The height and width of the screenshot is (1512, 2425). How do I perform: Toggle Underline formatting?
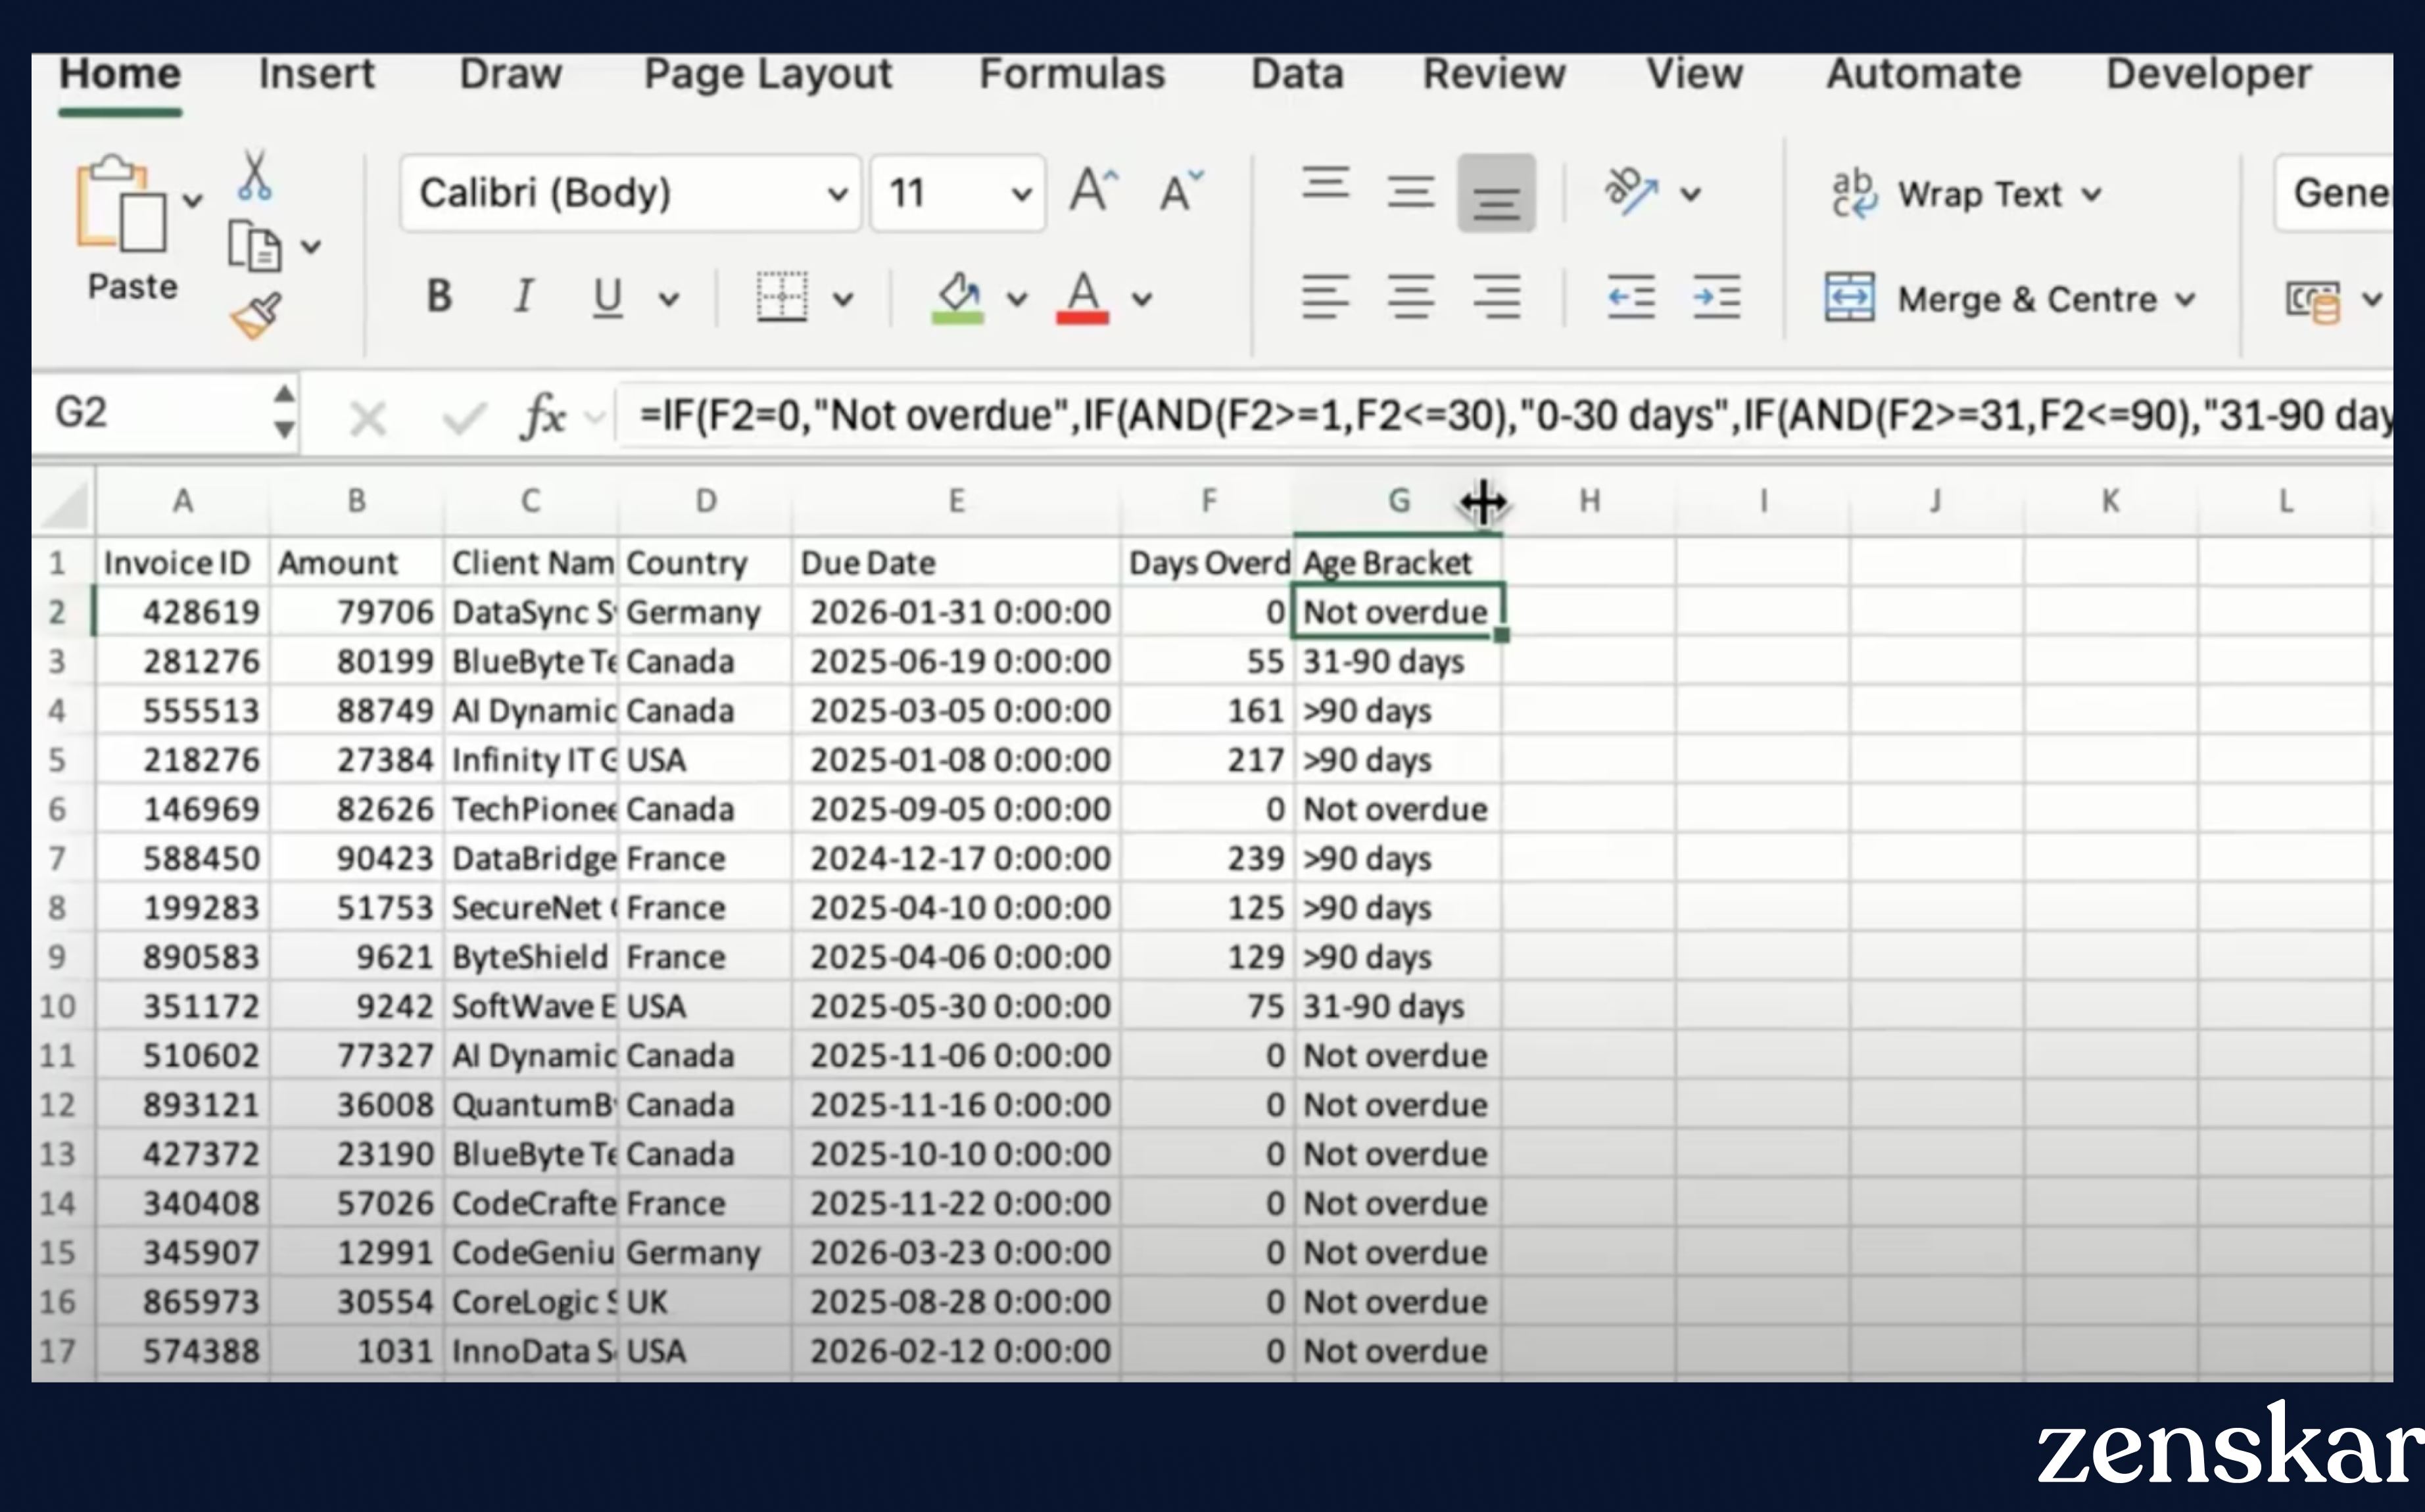(607, 297)
